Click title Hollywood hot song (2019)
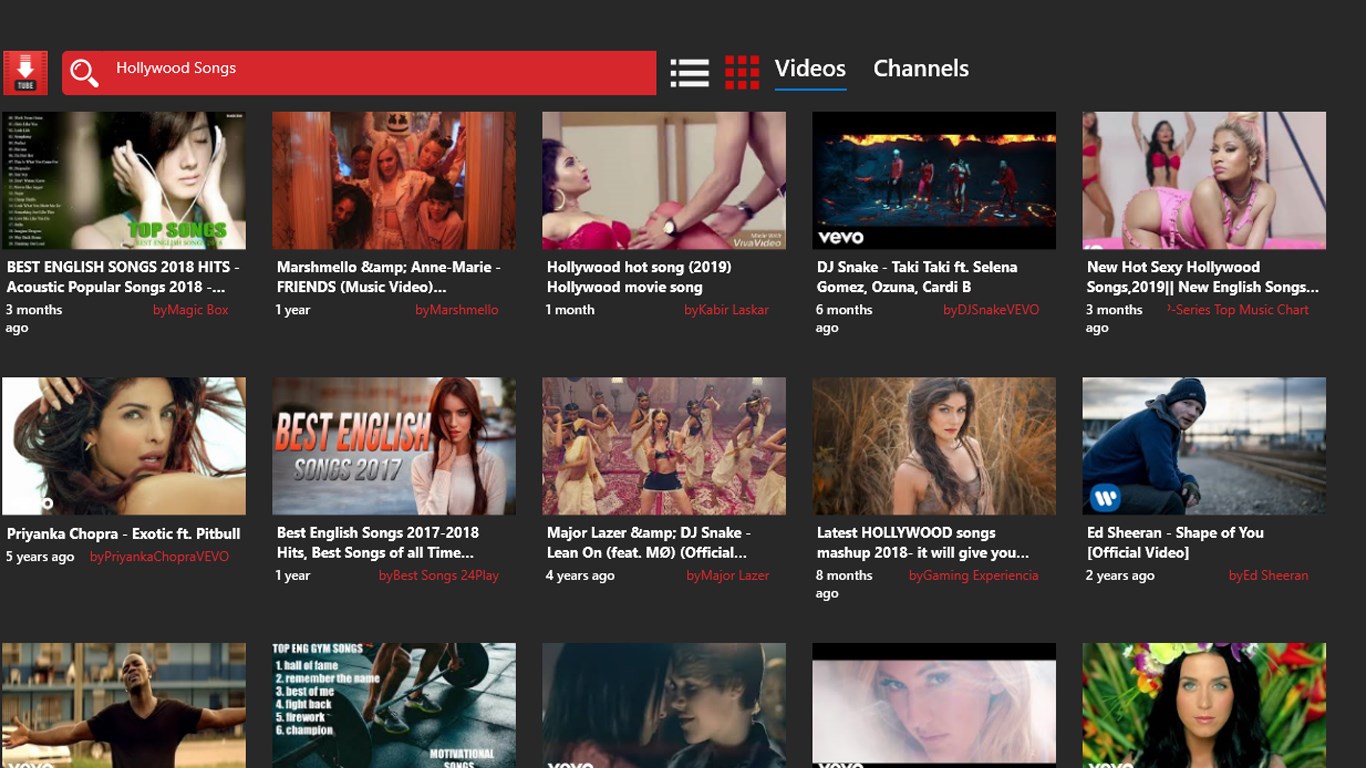 639,277
